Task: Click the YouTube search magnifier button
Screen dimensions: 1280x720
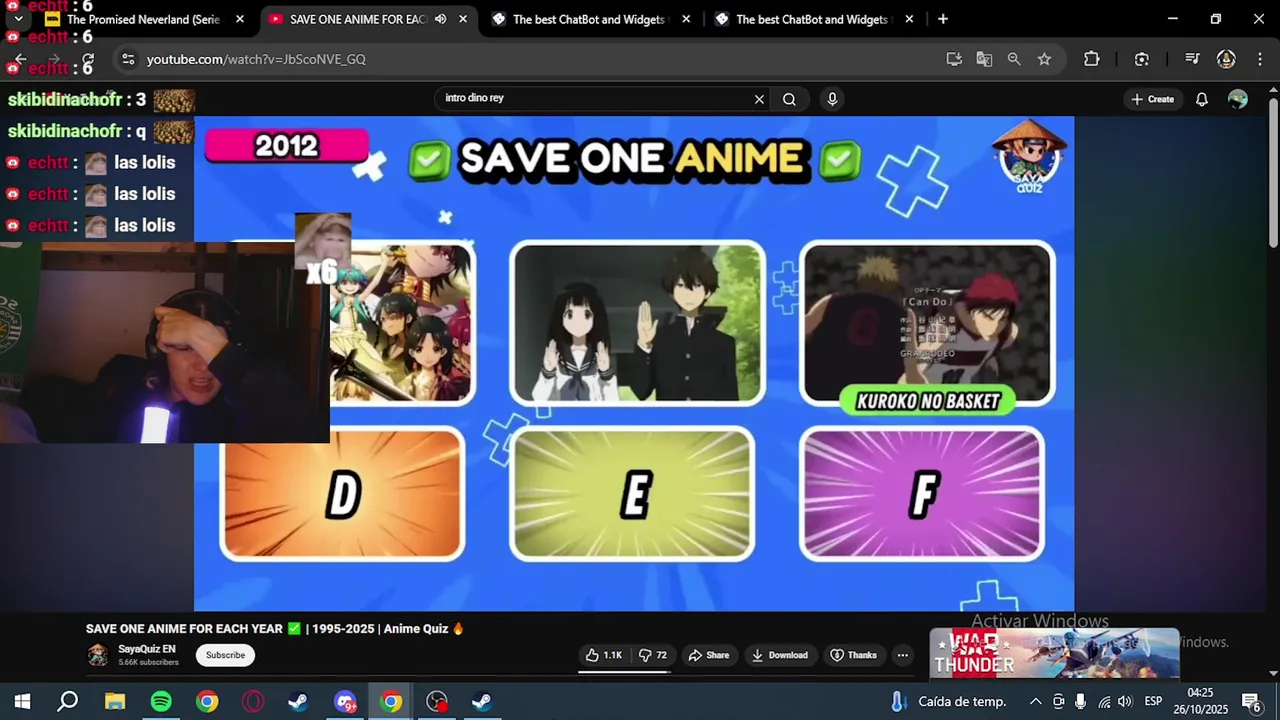Action: tap(789, 99)
